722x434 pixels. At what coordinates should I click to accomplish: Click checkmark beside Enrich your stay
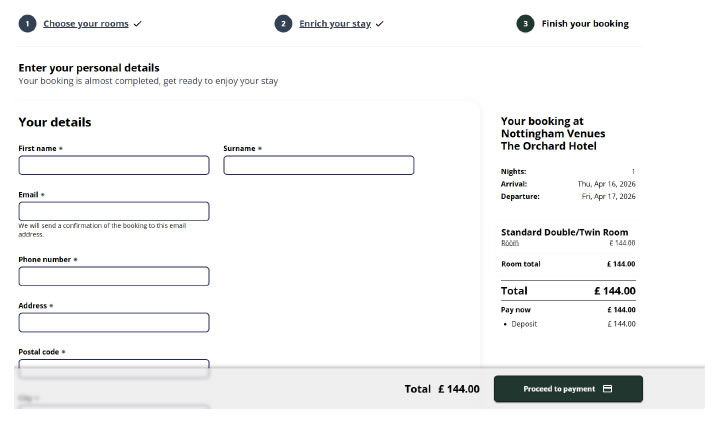379,24
